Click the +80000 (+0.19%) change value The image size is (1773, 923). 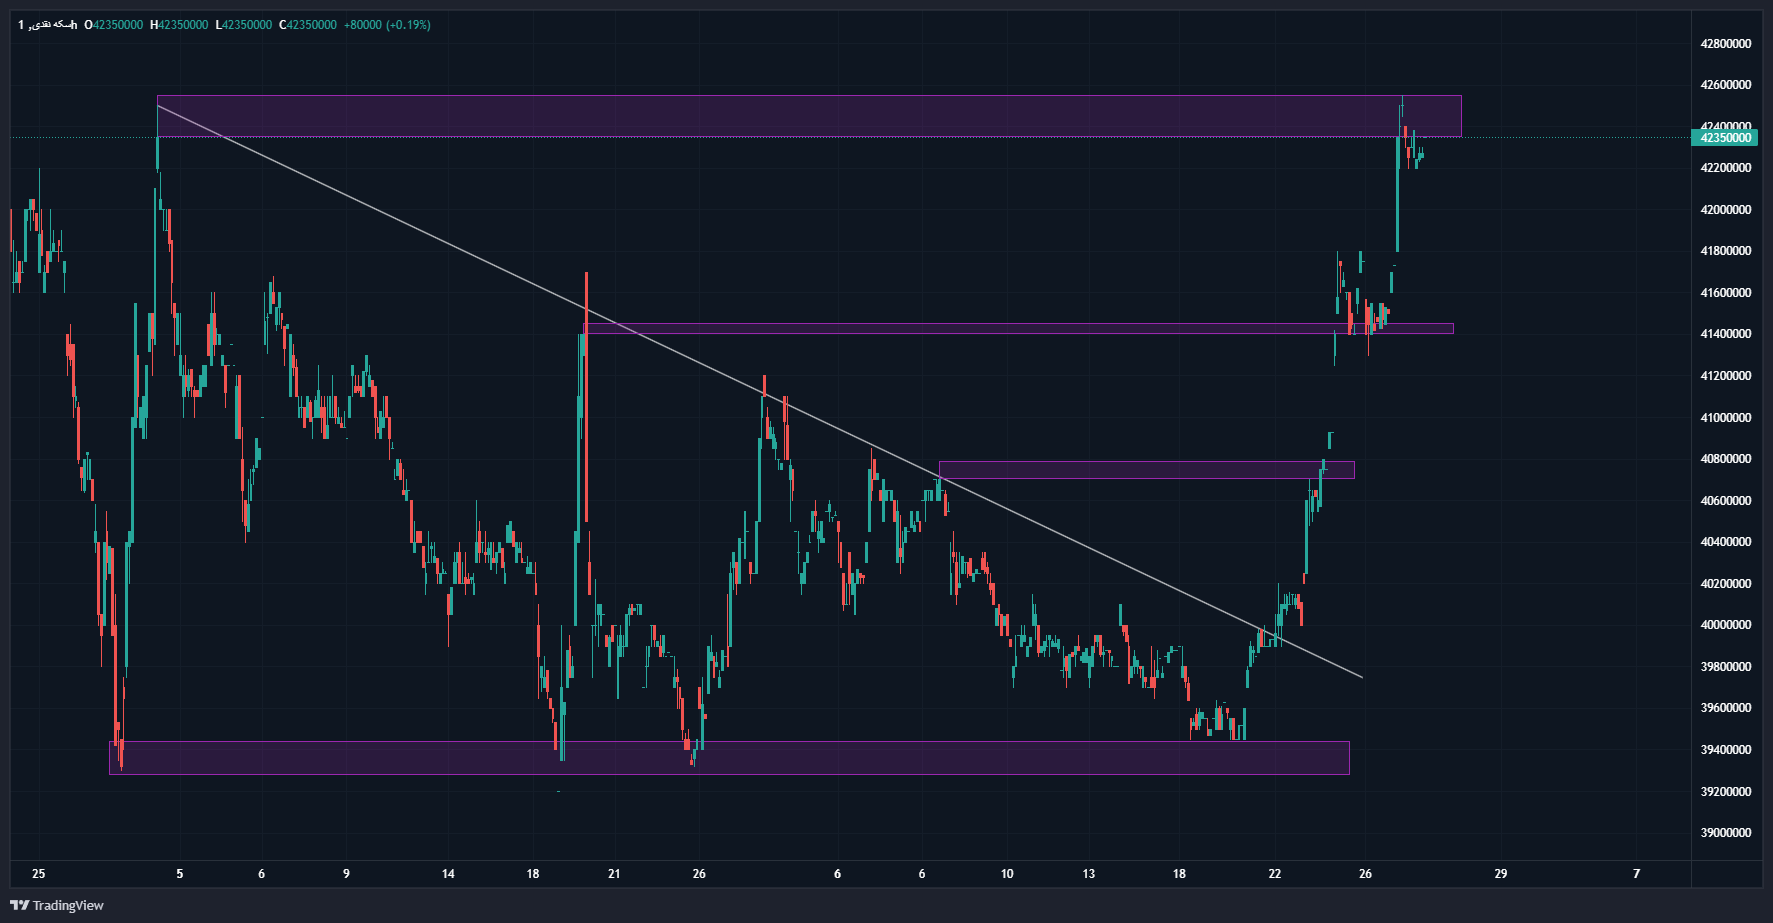387,25
